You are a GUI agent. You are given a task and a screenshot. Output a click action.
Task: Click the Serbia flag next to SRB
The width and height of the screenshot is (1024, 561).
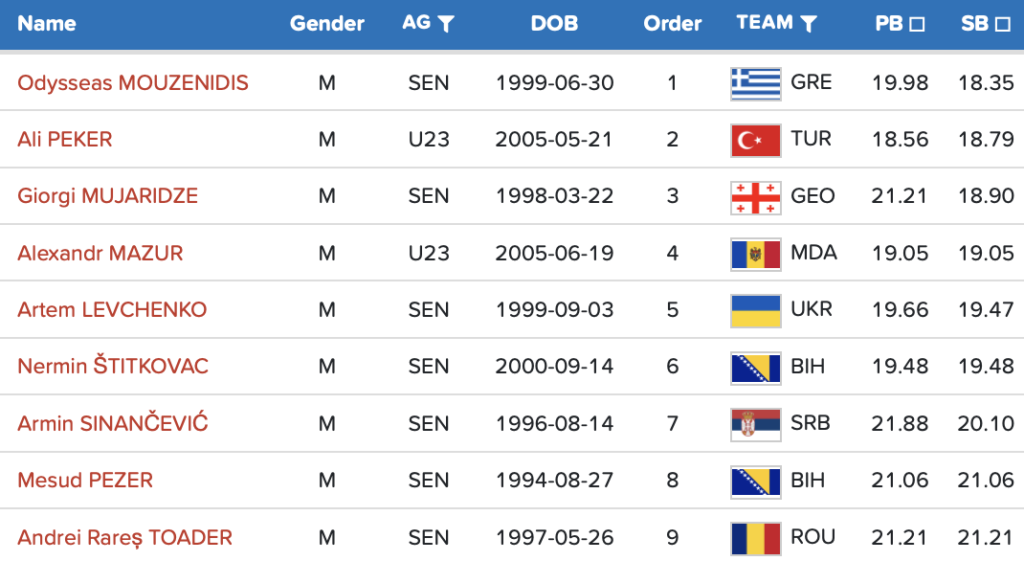coord(755,424)
